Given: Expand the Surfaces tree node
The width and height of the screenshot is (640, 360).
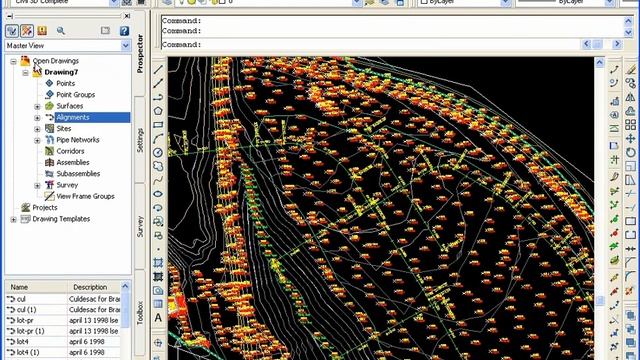Looking at the screenshot, I should tap(37, 107).
